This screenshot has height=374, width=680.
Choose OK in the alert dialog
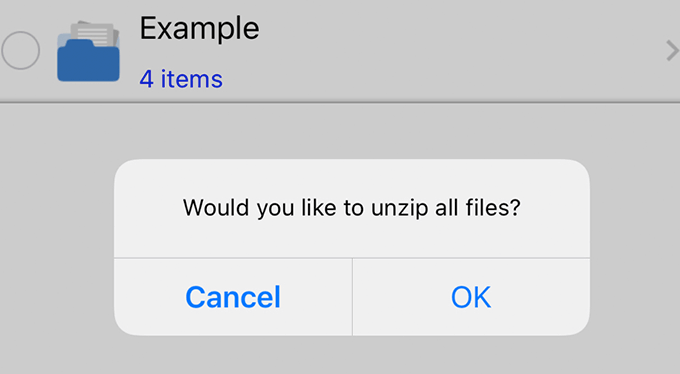pos(471,297)
